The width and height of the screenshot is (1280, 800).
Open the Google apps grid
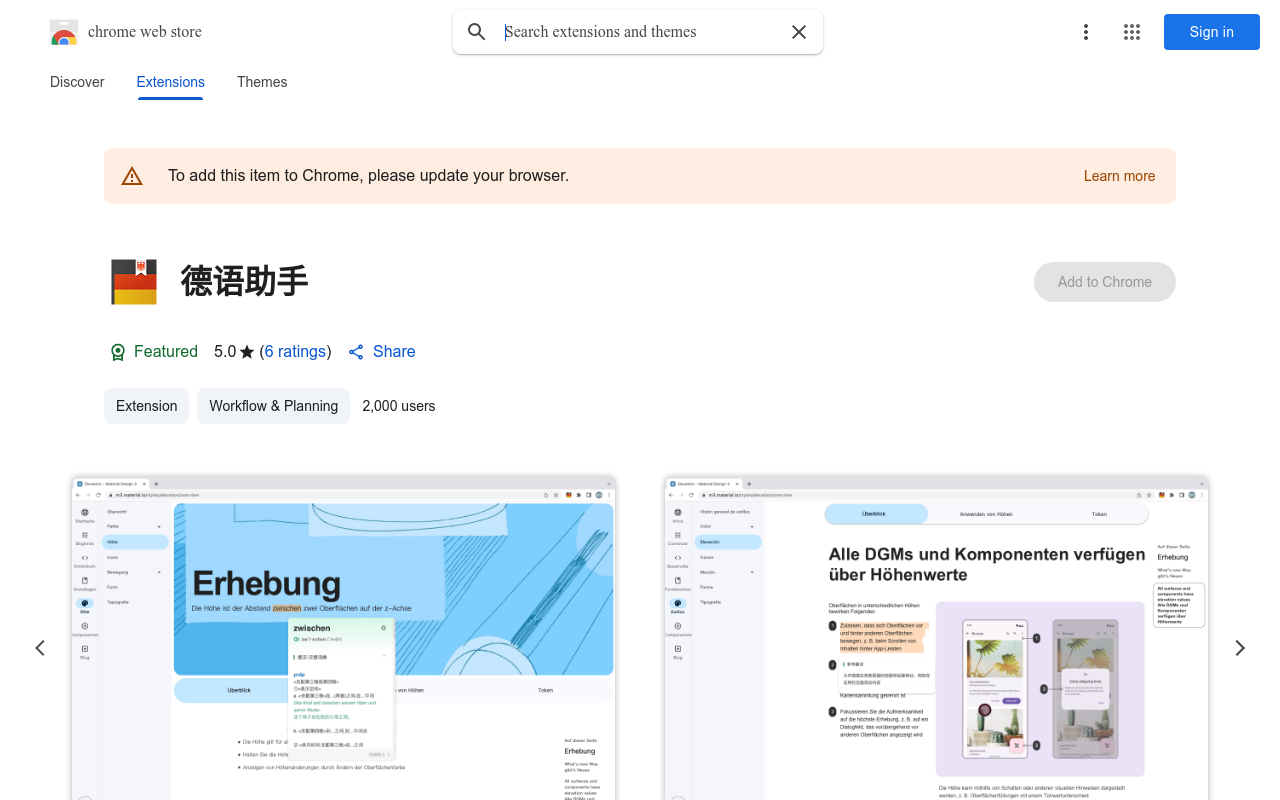tap(1132, 32)
